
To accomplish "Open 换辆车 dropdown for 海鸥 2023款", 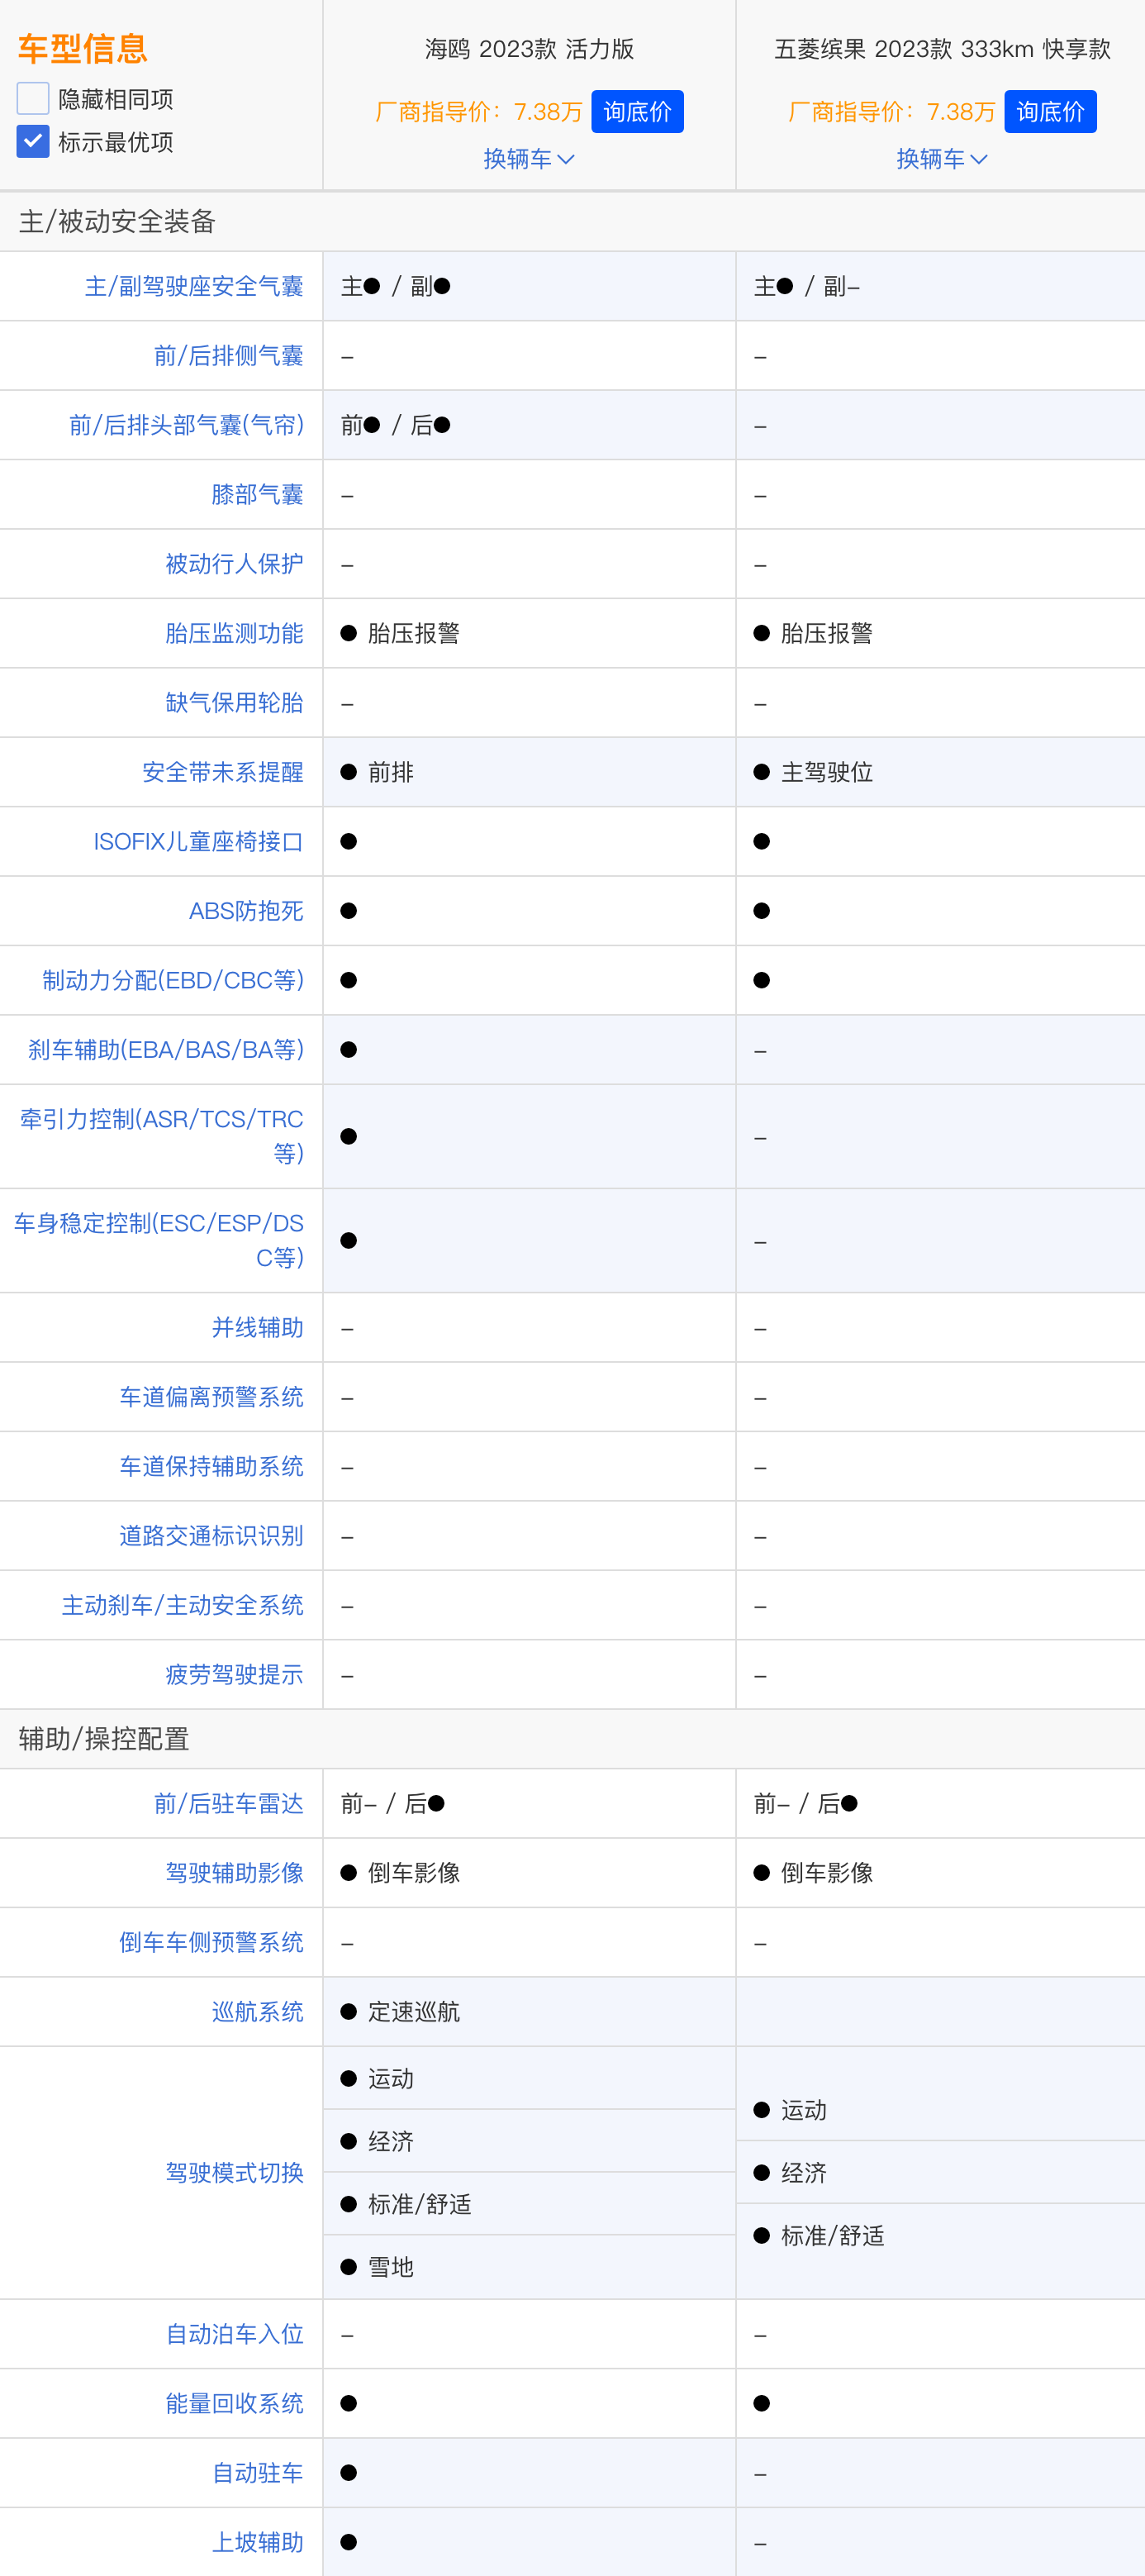I will coord(529,159).
